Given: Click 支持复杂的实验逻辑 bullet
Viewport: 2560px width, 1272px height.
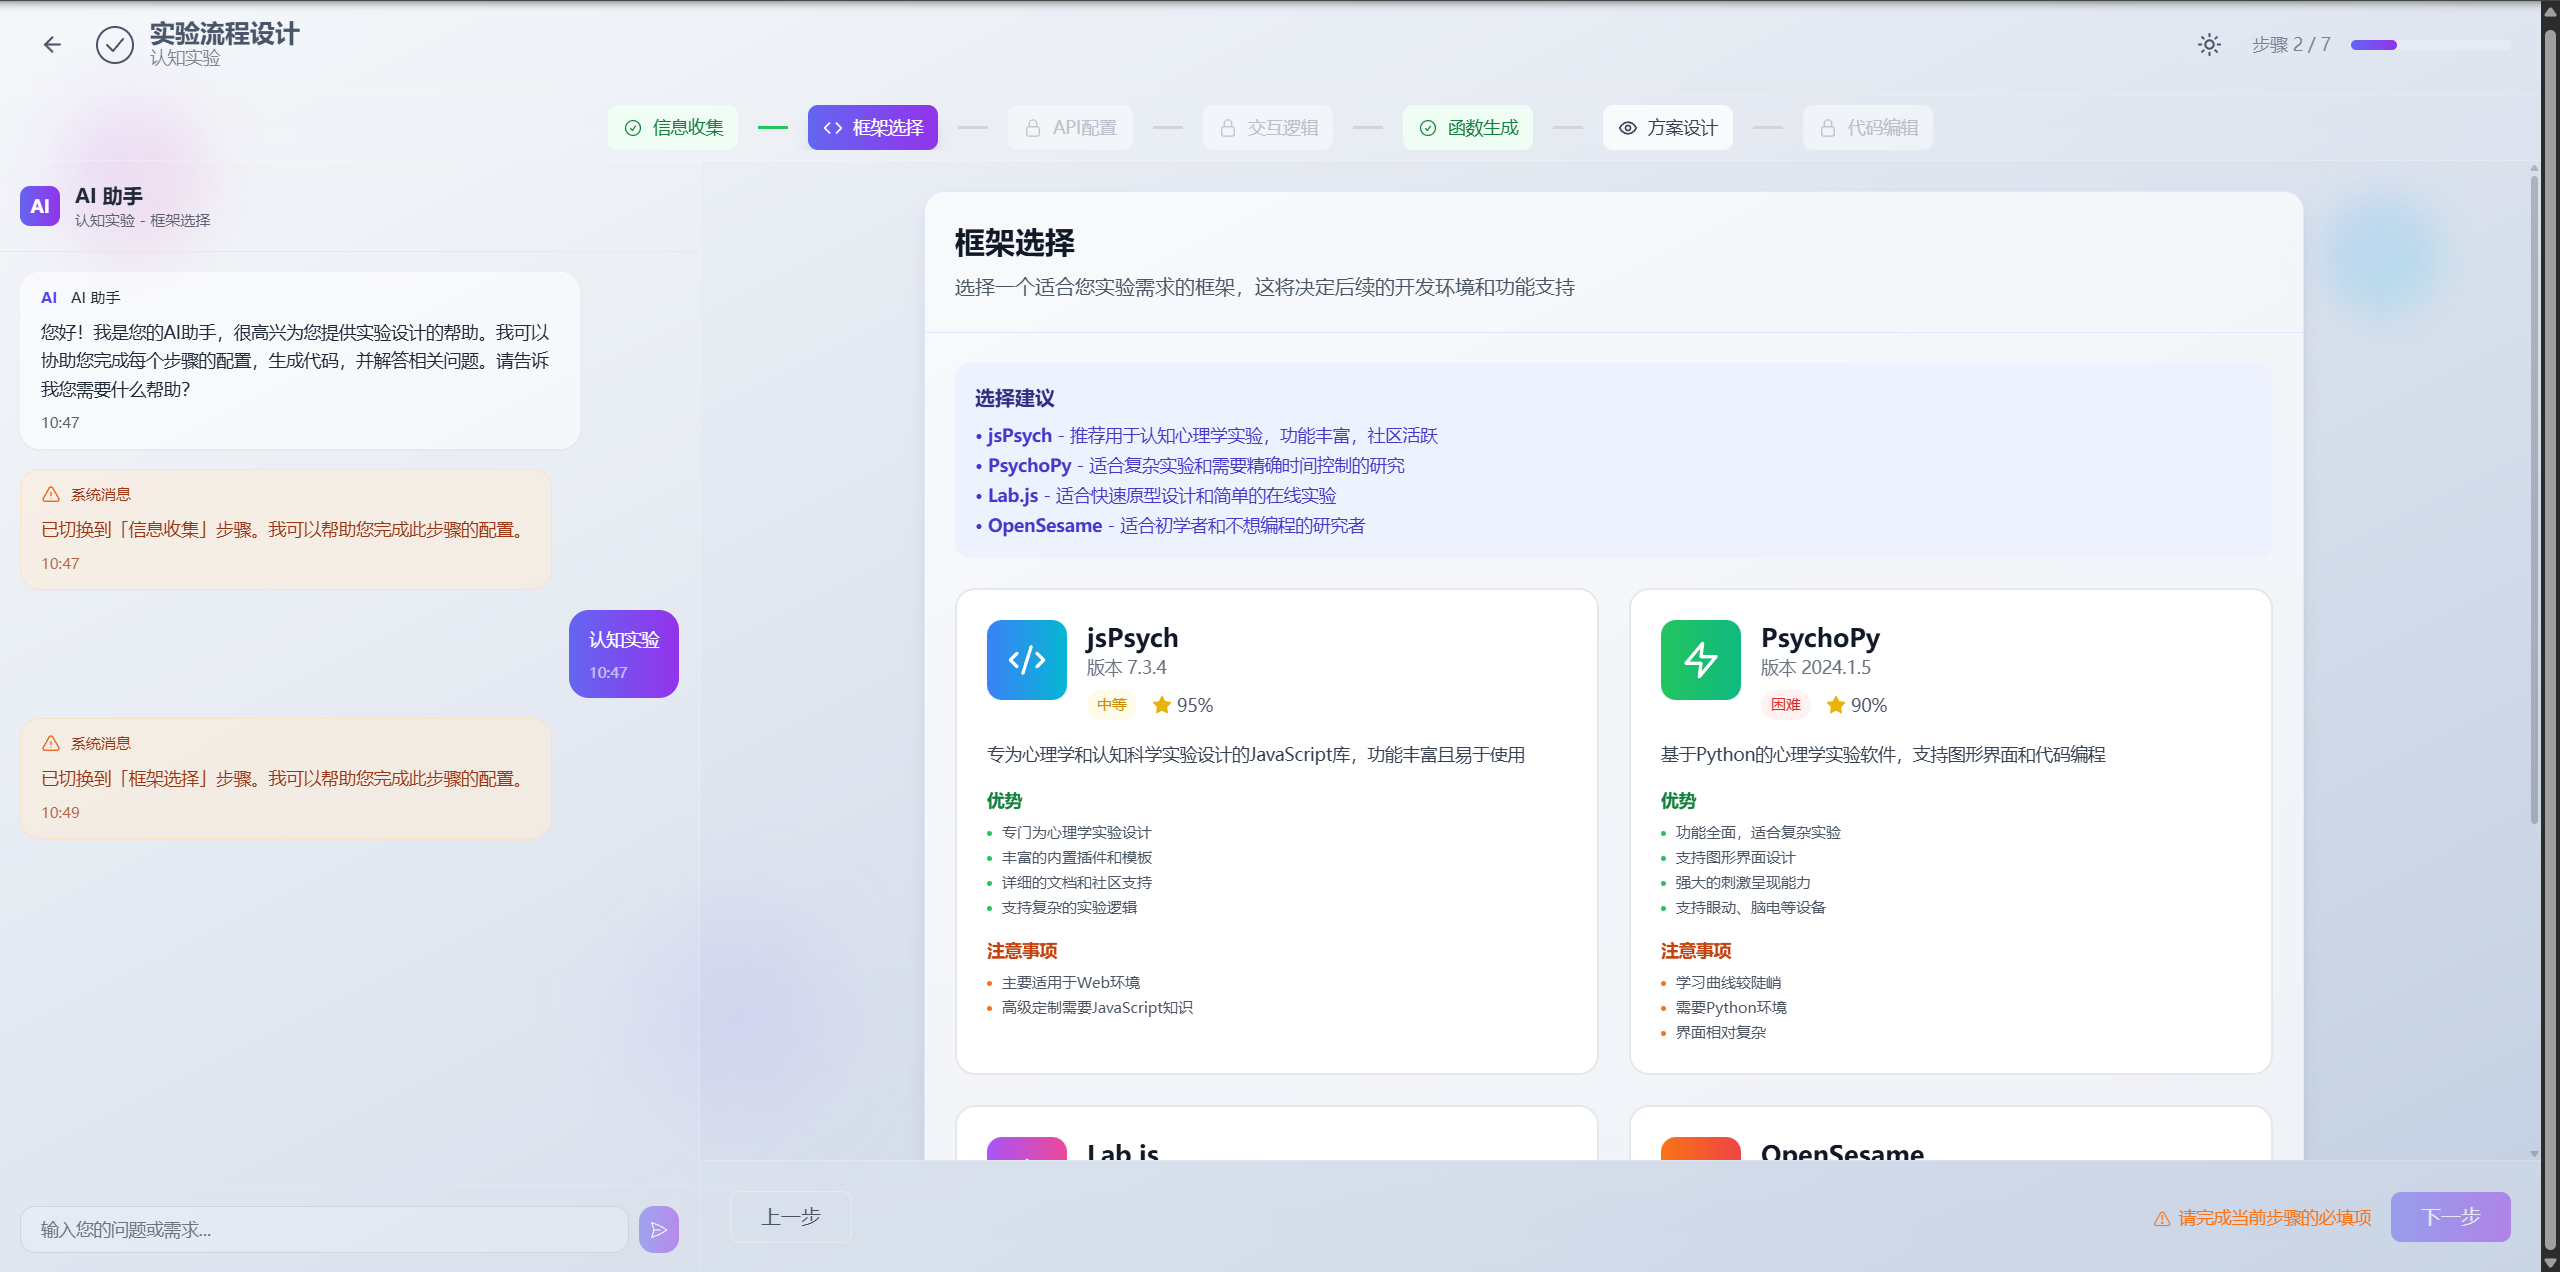Looking at the screenshot, I should coord(1069,907).
